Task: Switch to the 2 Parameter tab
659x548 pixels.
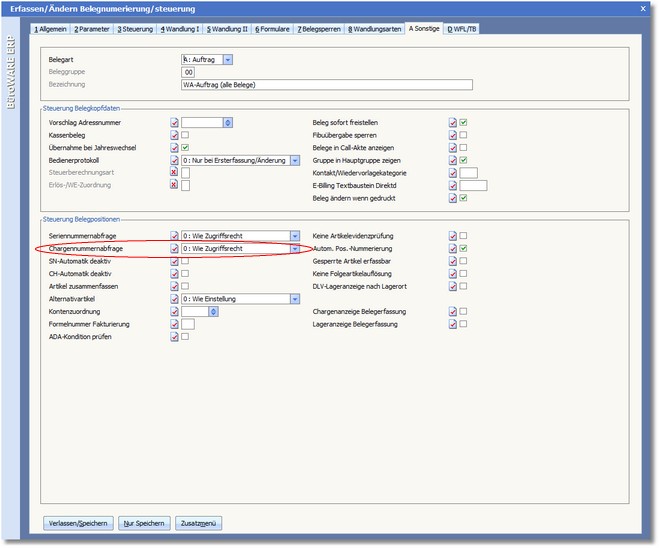Action: (x=92, y=30)
